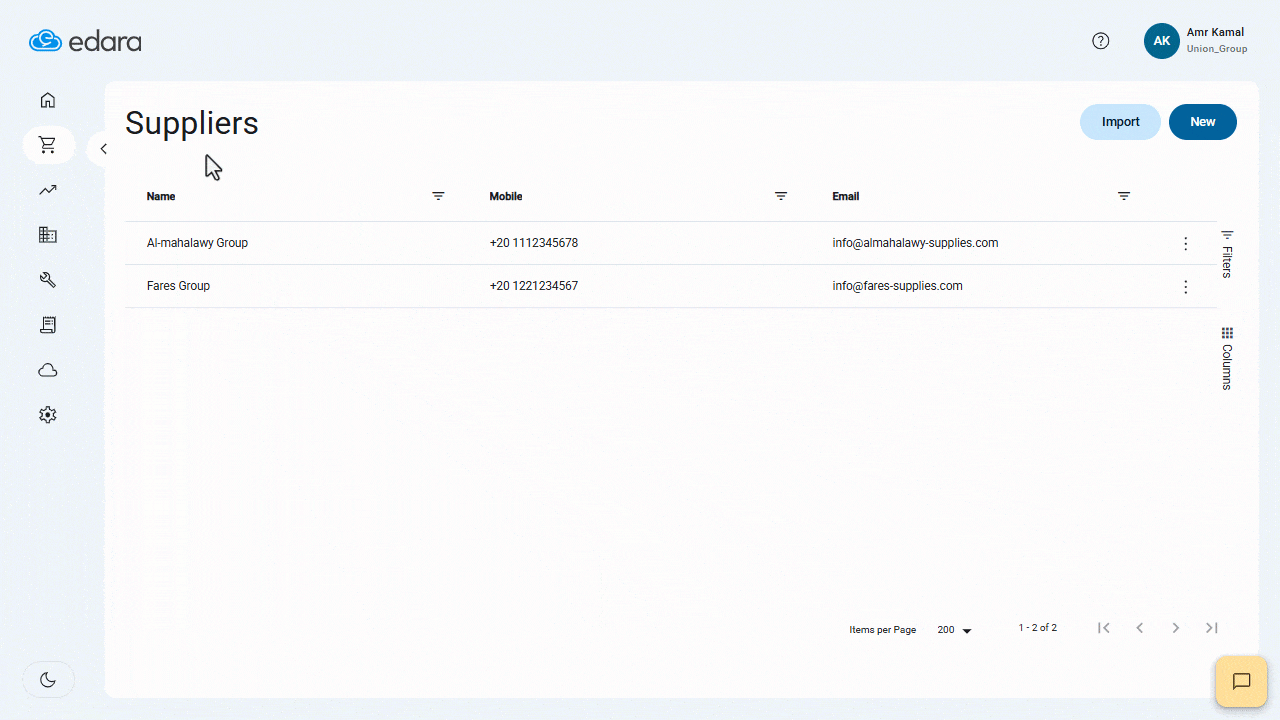
Task: Click mobile number +20 1112345678
Action: point(534,243)
